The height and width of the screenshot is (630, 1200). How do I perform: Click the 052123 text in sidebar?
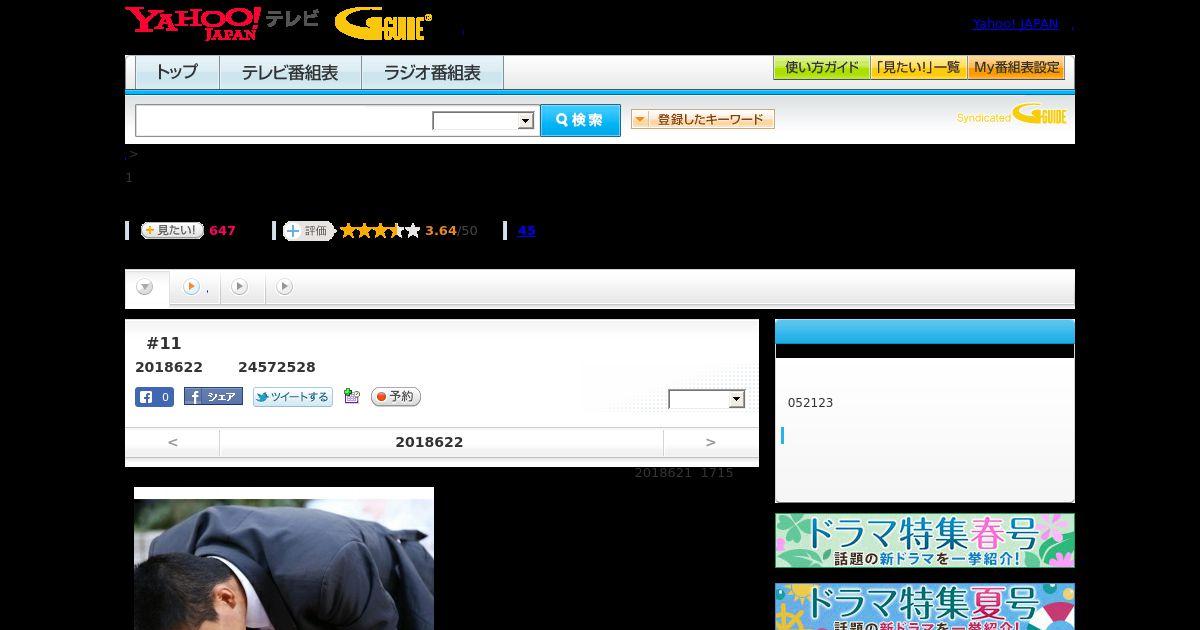click(810, 403)
